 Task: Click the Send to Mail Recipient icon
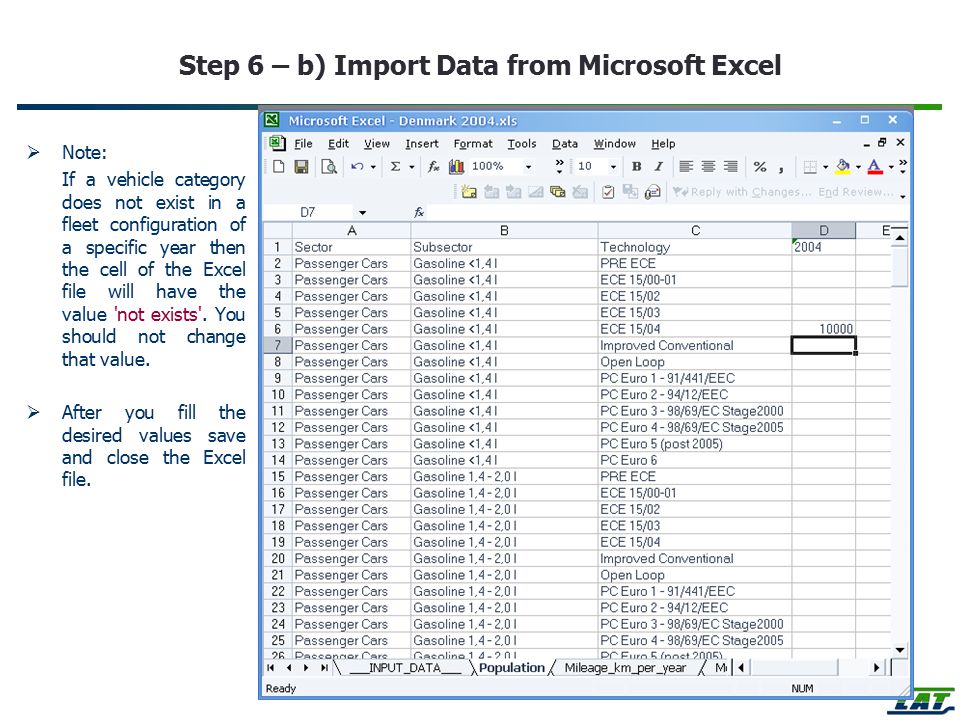[x=653, y=192]
